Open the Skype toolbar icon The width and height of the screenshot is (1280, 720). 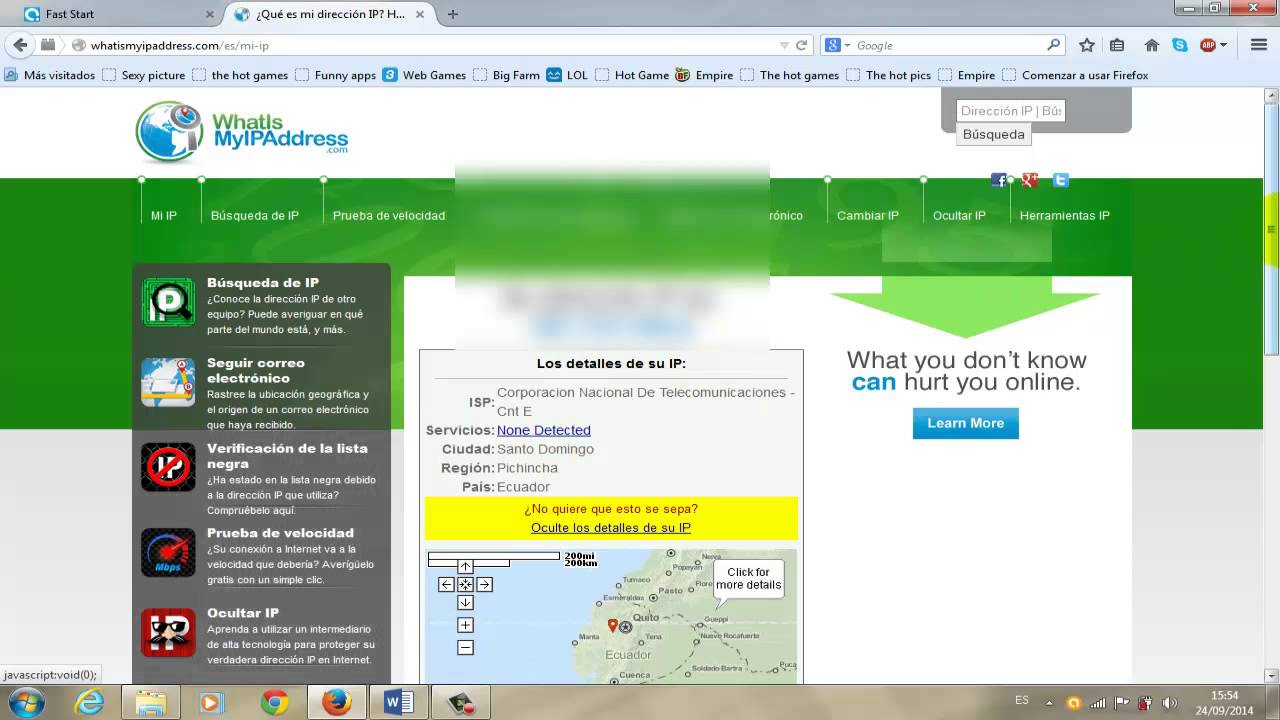click(1180, 45)
